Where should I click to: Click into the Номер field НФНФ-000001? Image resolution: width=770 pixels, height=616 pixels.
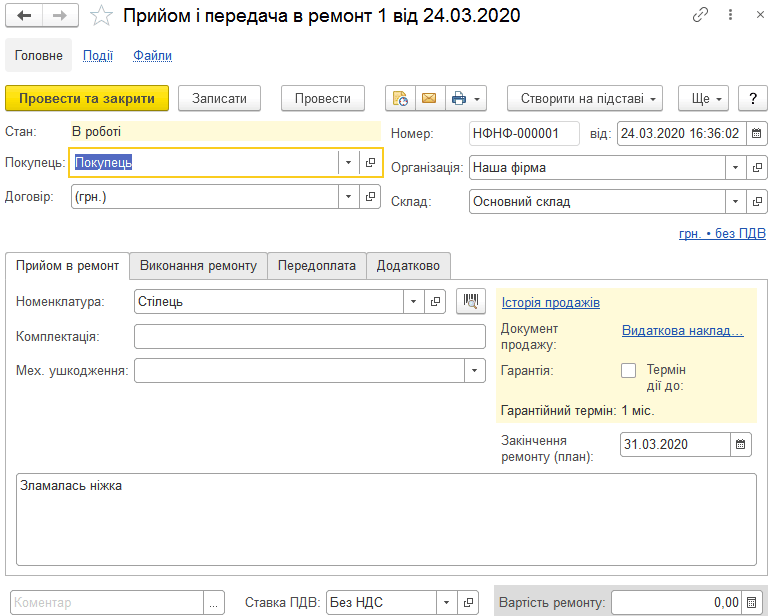pyautogui.click(x=524, y=133)
